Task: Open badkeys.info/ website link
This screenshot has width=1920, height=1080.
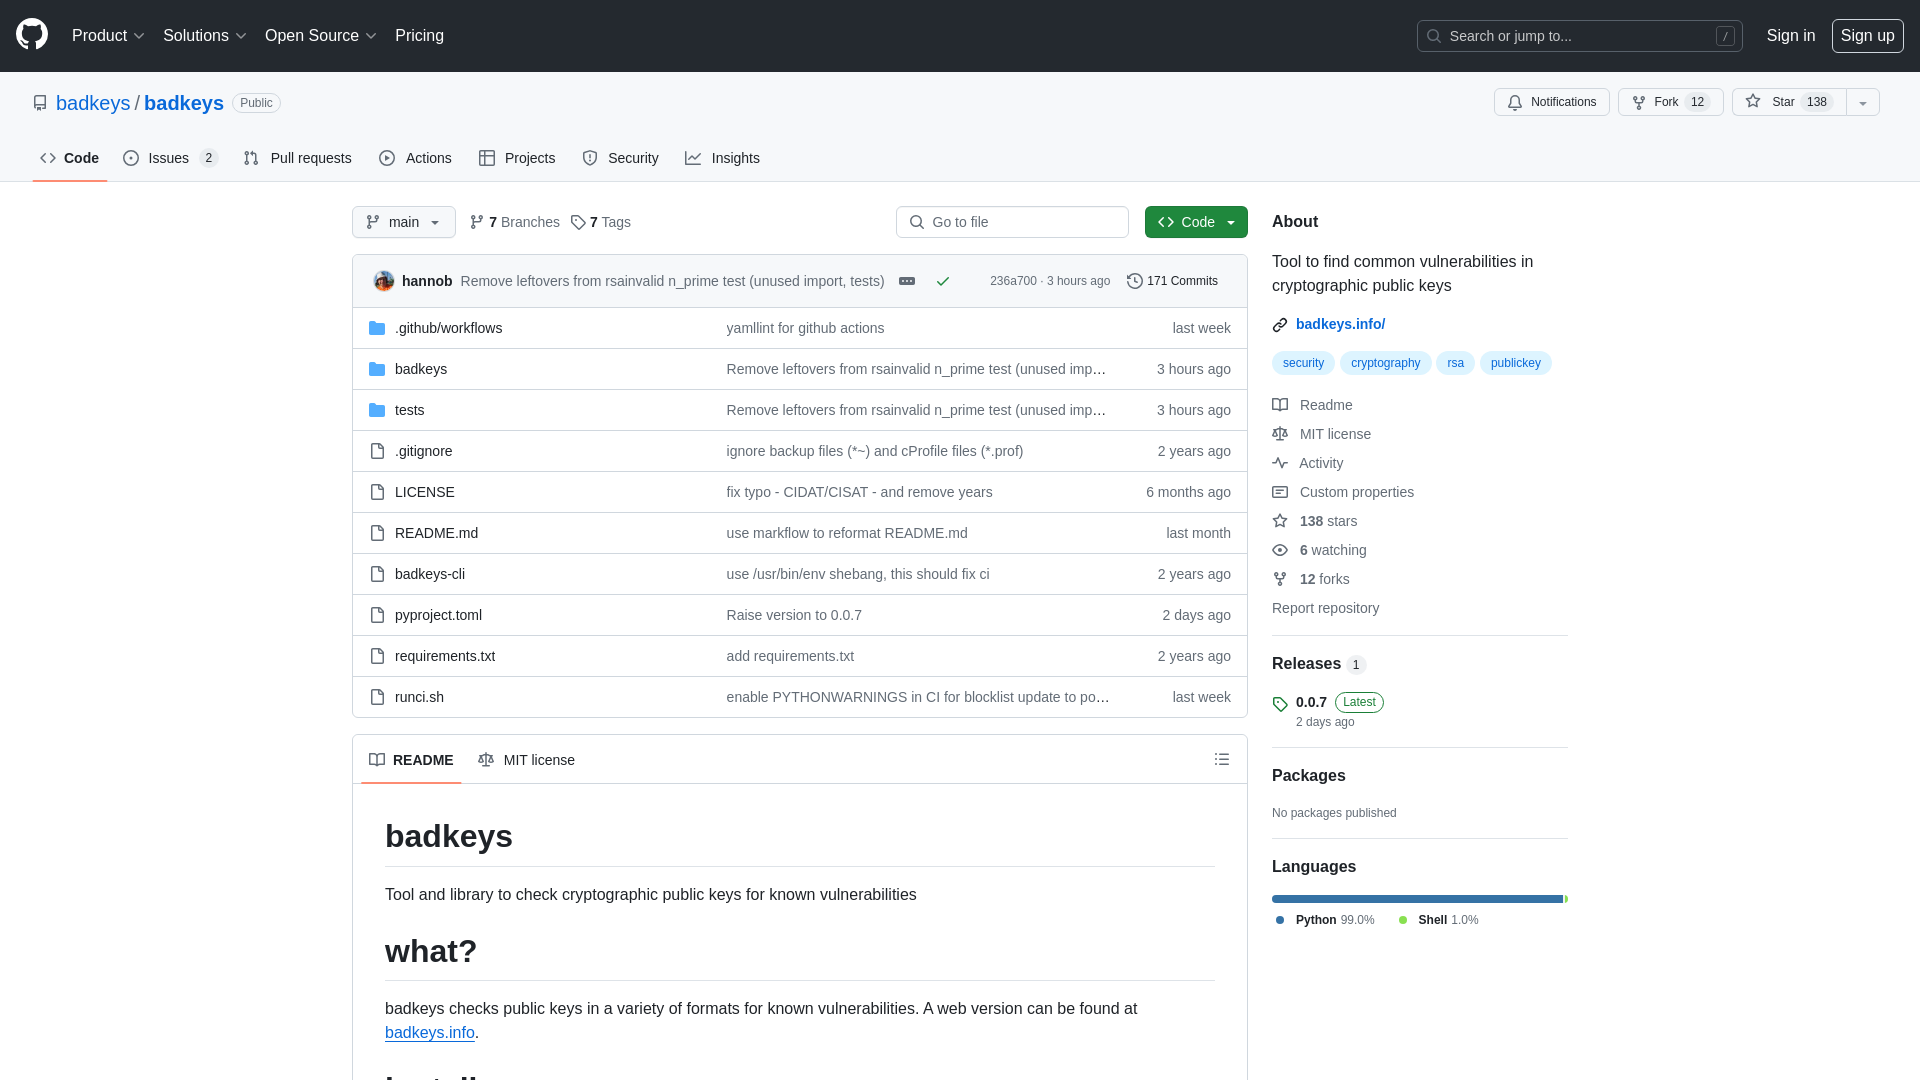Action: tap(1340, 323)
